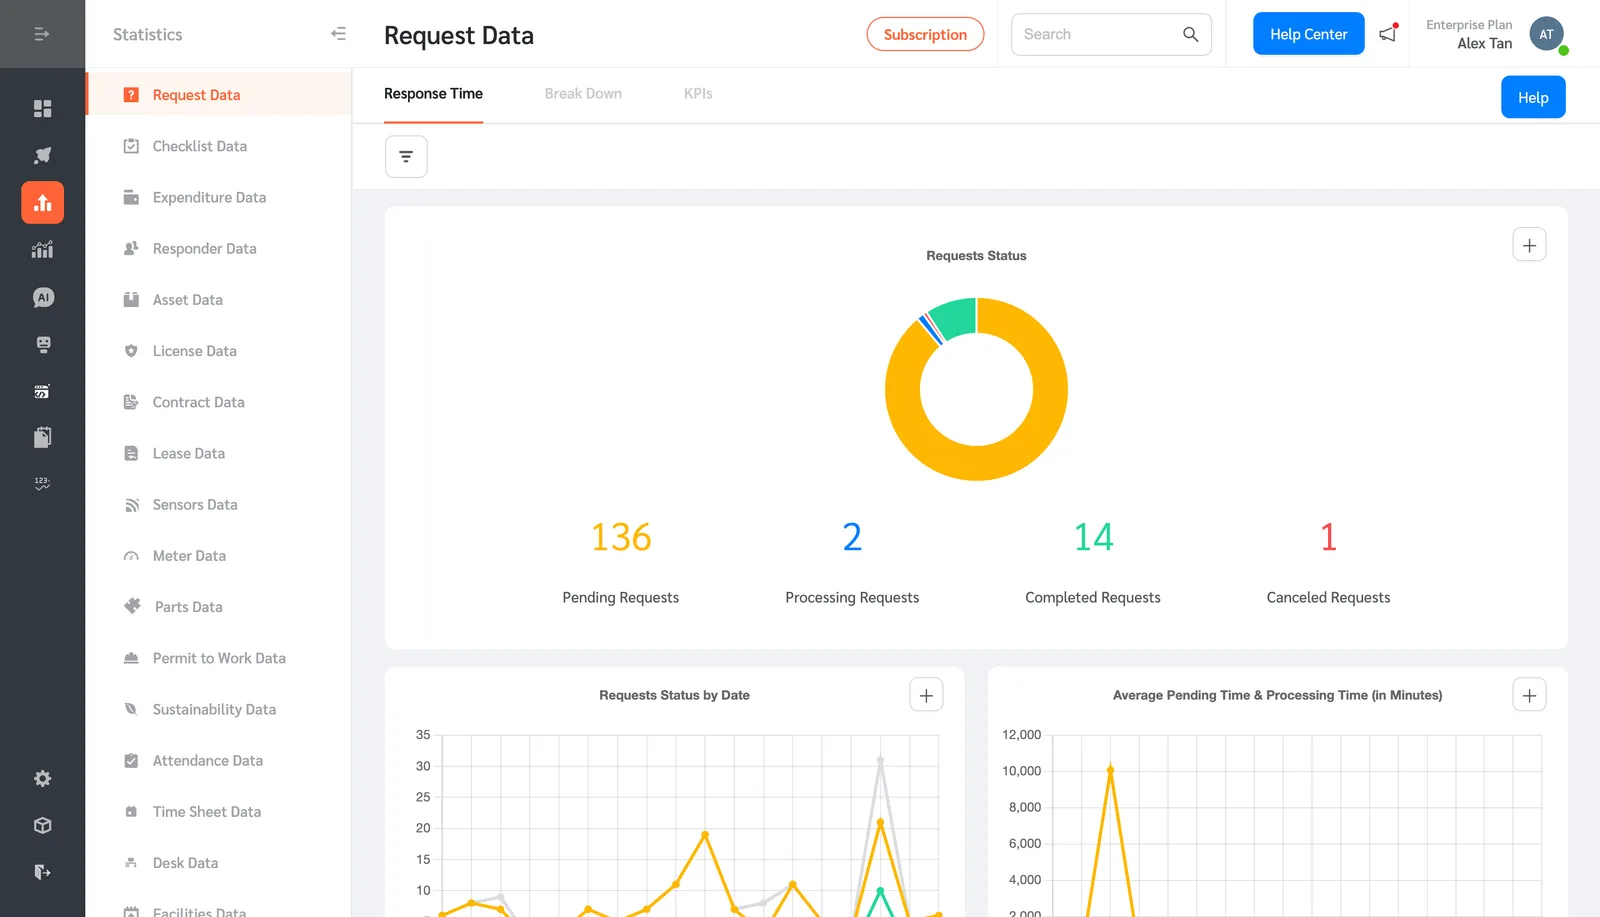The height and width of the screenshot is (917, 1600).
Task: Open the filter options button
Action: point(406,156)
